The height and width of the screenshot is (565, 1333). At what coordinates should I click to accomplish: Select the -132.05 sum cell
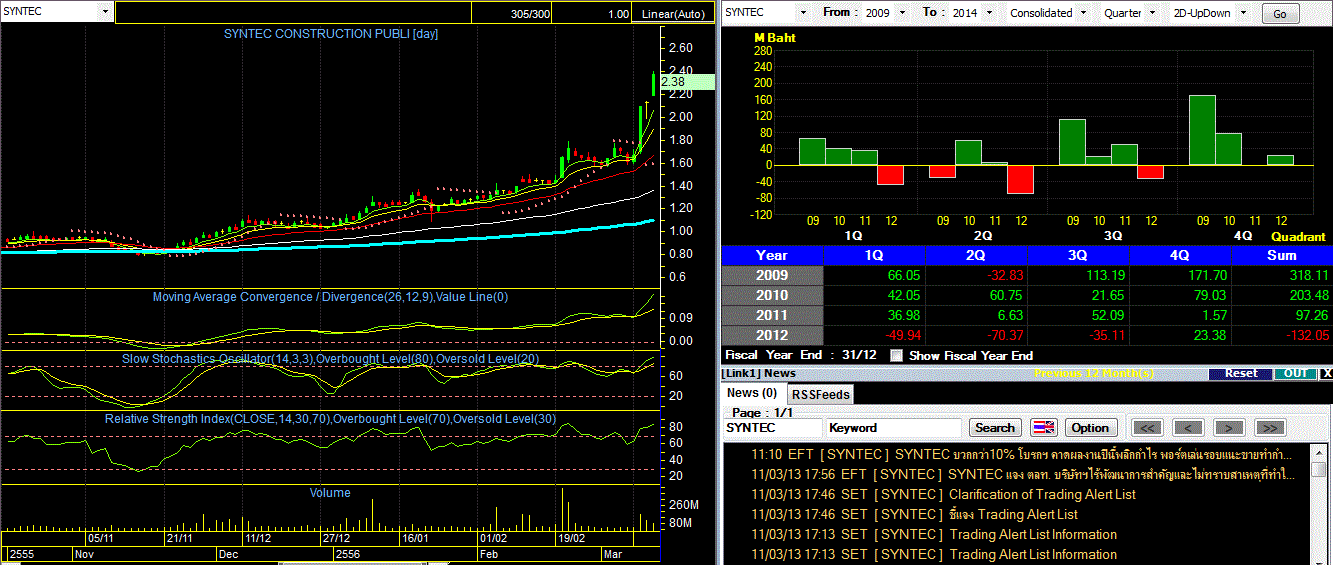pyautogui.click(x=1282, y=335)
